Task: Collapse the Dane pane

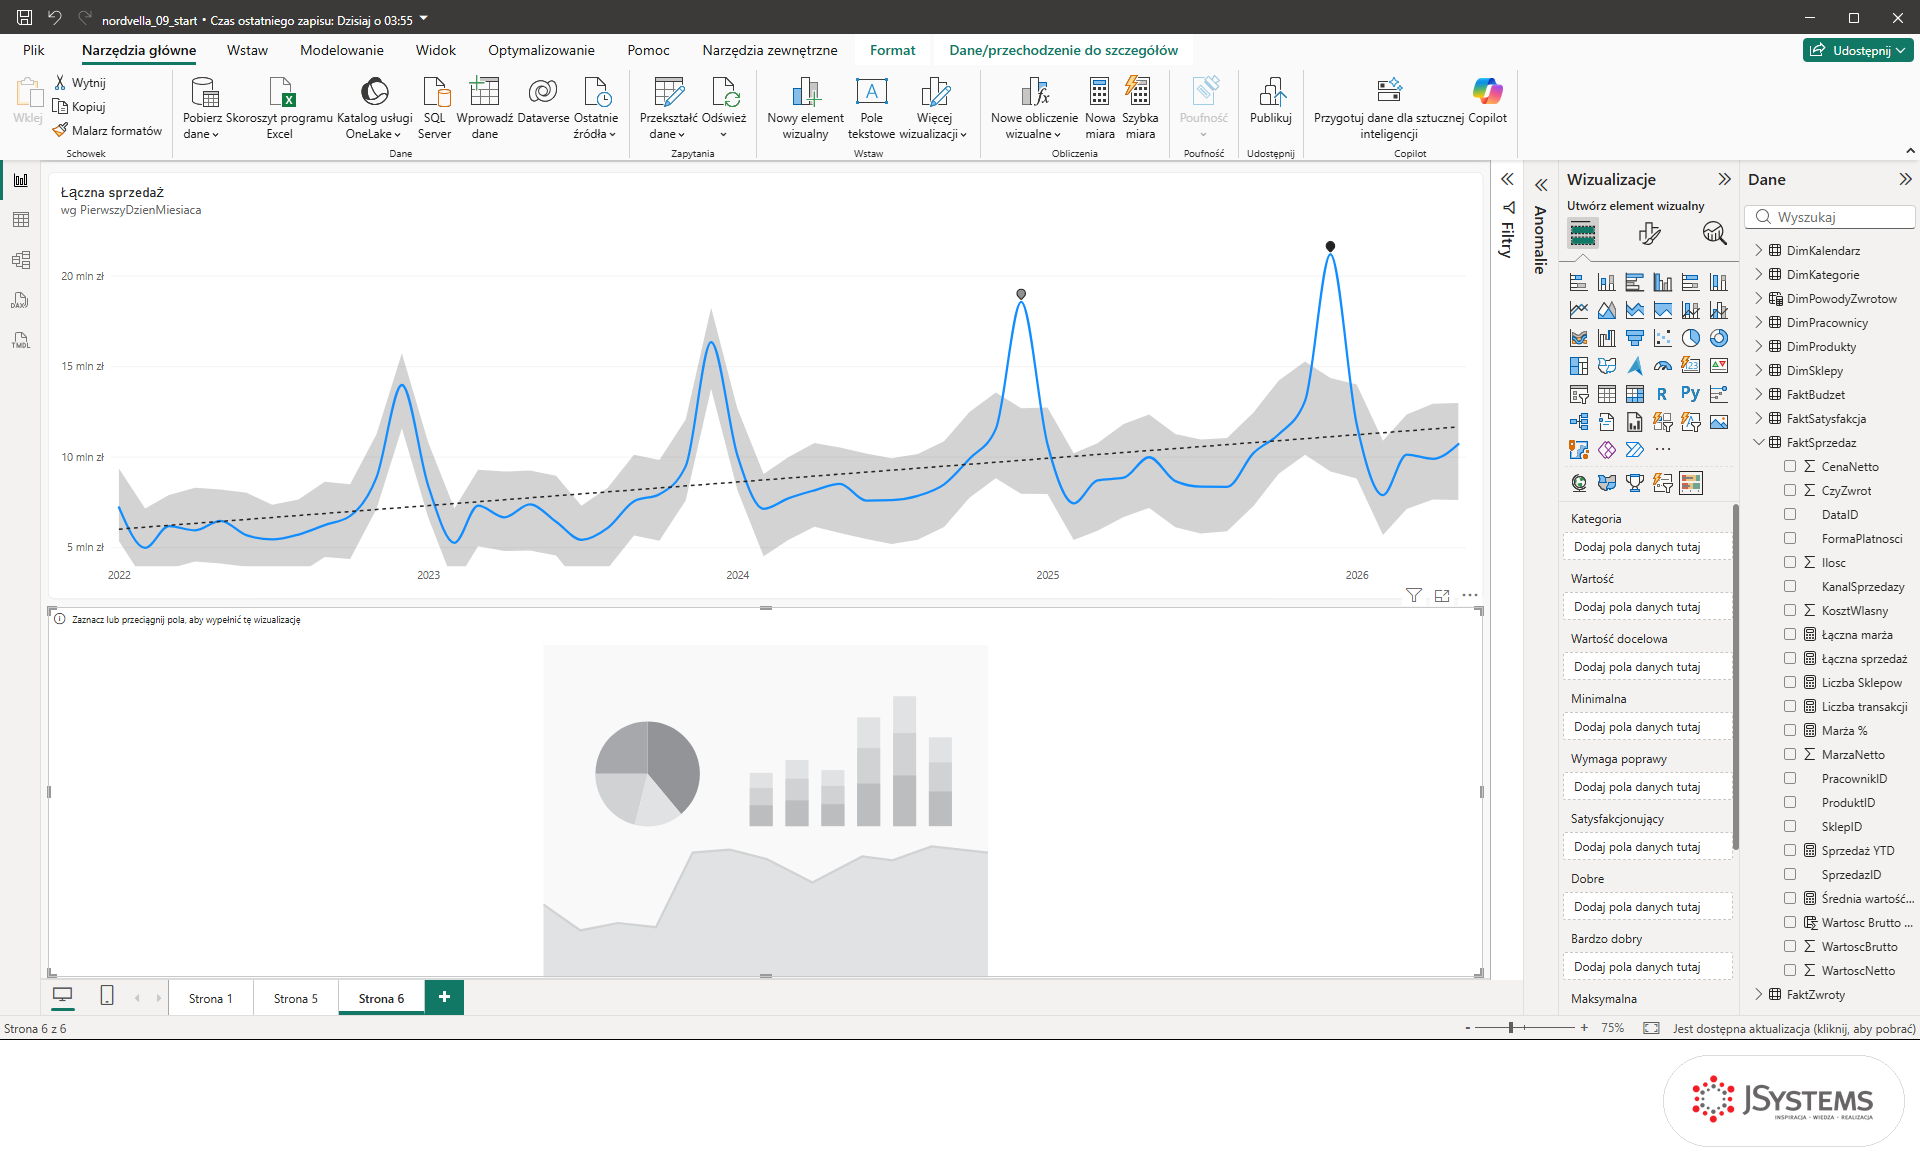Action: coord(1905,179)
